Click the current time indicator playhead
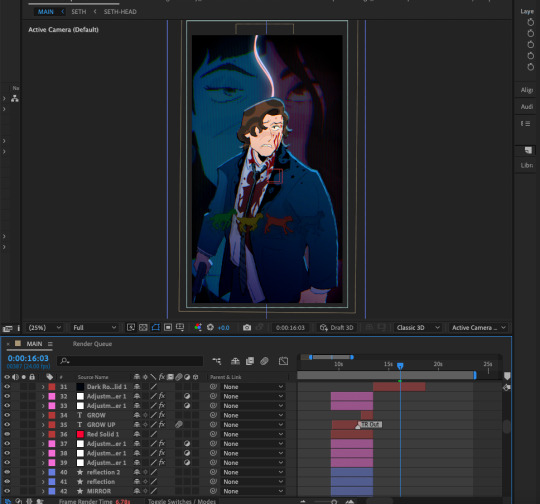 tap(400, 366)
